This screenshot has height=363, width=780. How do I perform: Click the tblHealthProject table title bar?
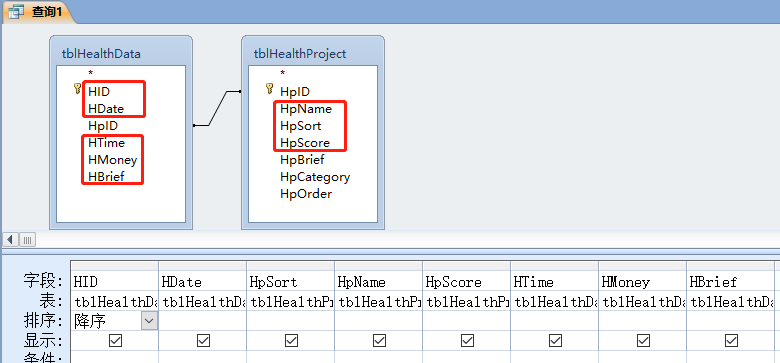coord(313,53)
